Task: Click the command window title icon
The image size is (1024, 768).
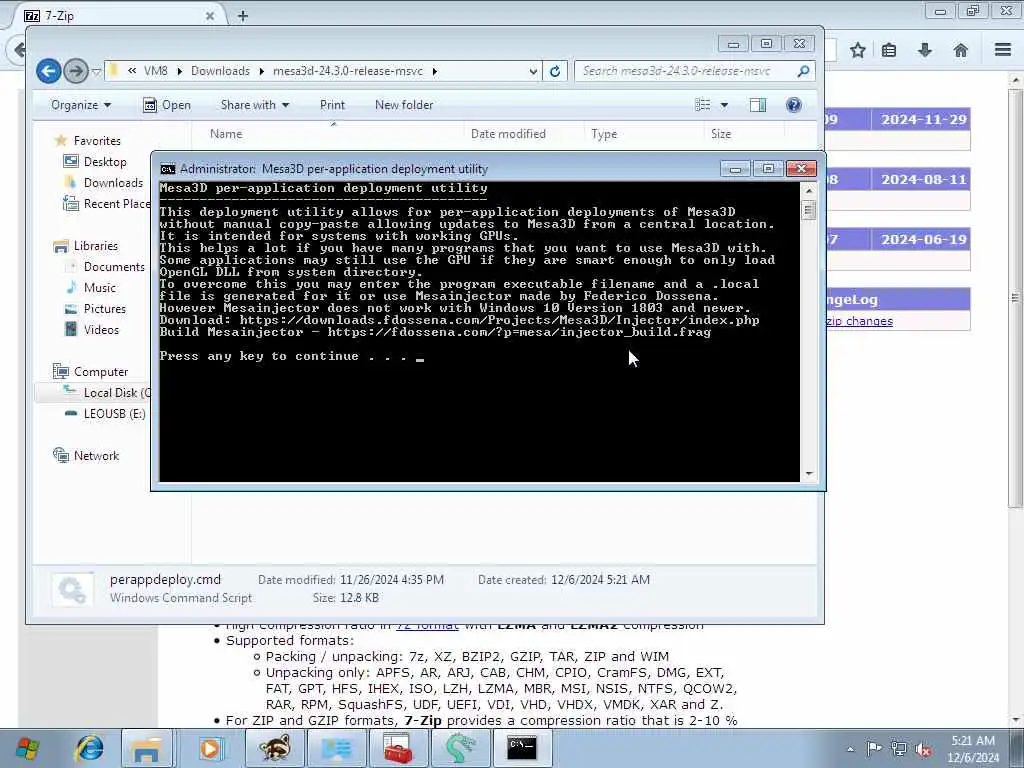Action: (168, 169)
